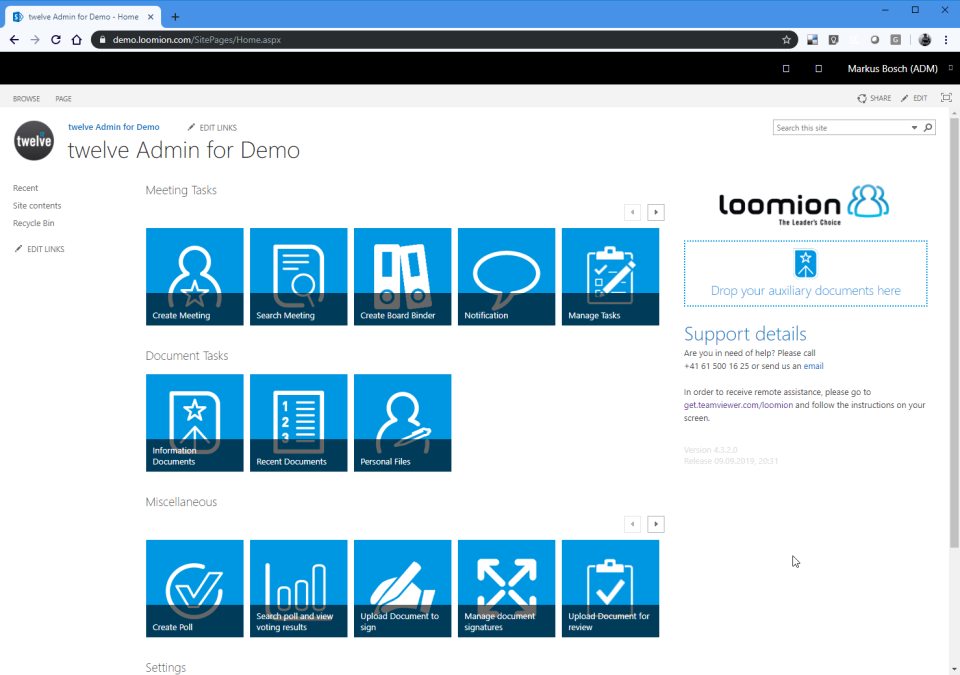This screenshot has width=960, height=675.
Task: Select the Create Poll tile
Action: (x=194, y=588)
